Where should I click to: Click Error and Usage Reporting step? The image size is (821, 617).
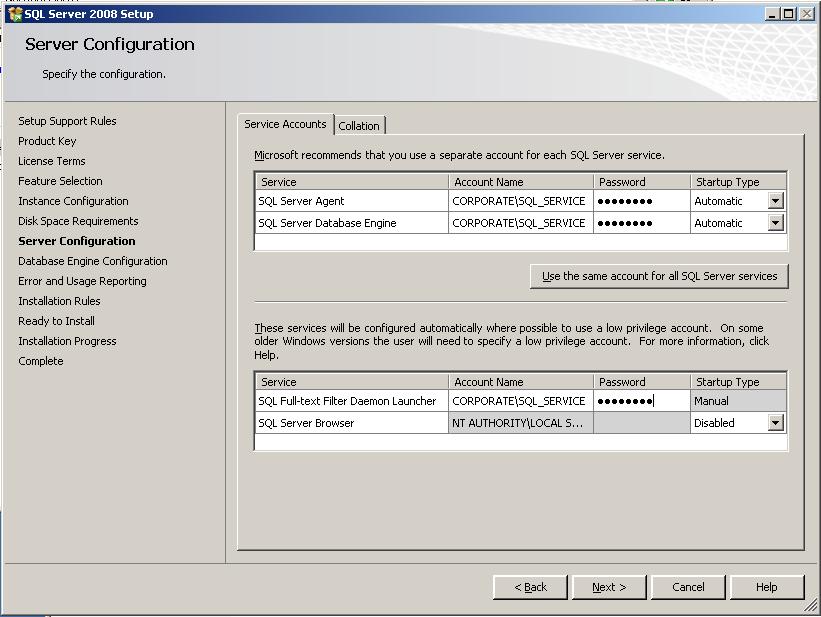pos(82,281)
